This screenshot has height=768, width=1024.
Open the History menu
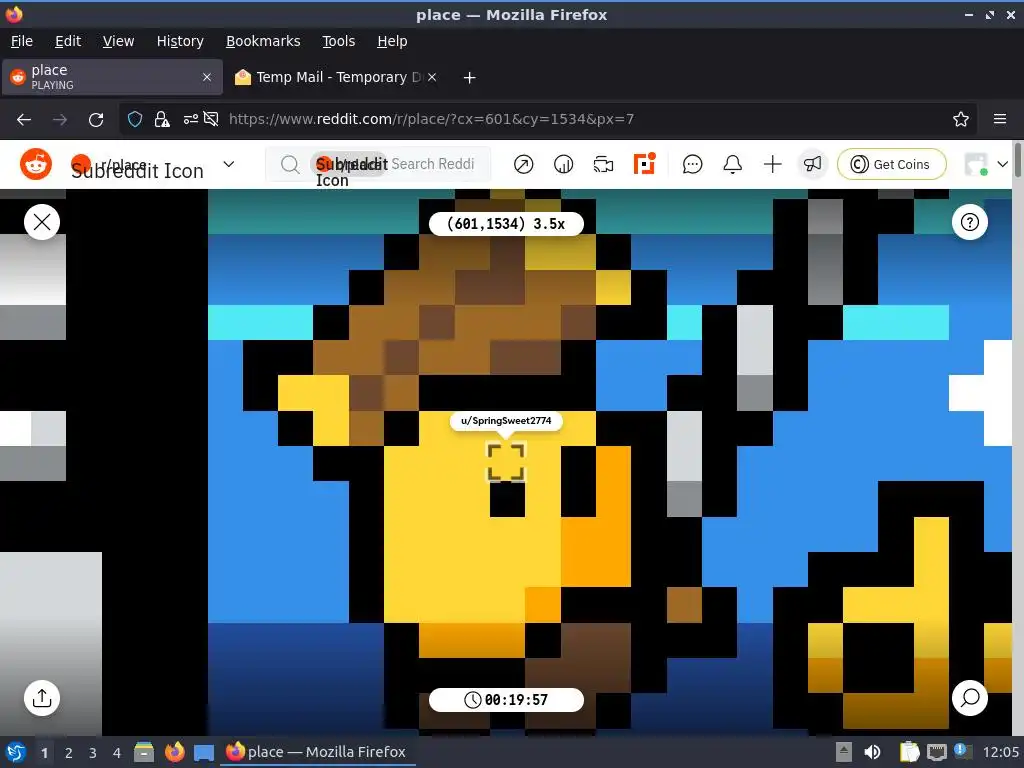pos(180,41)
